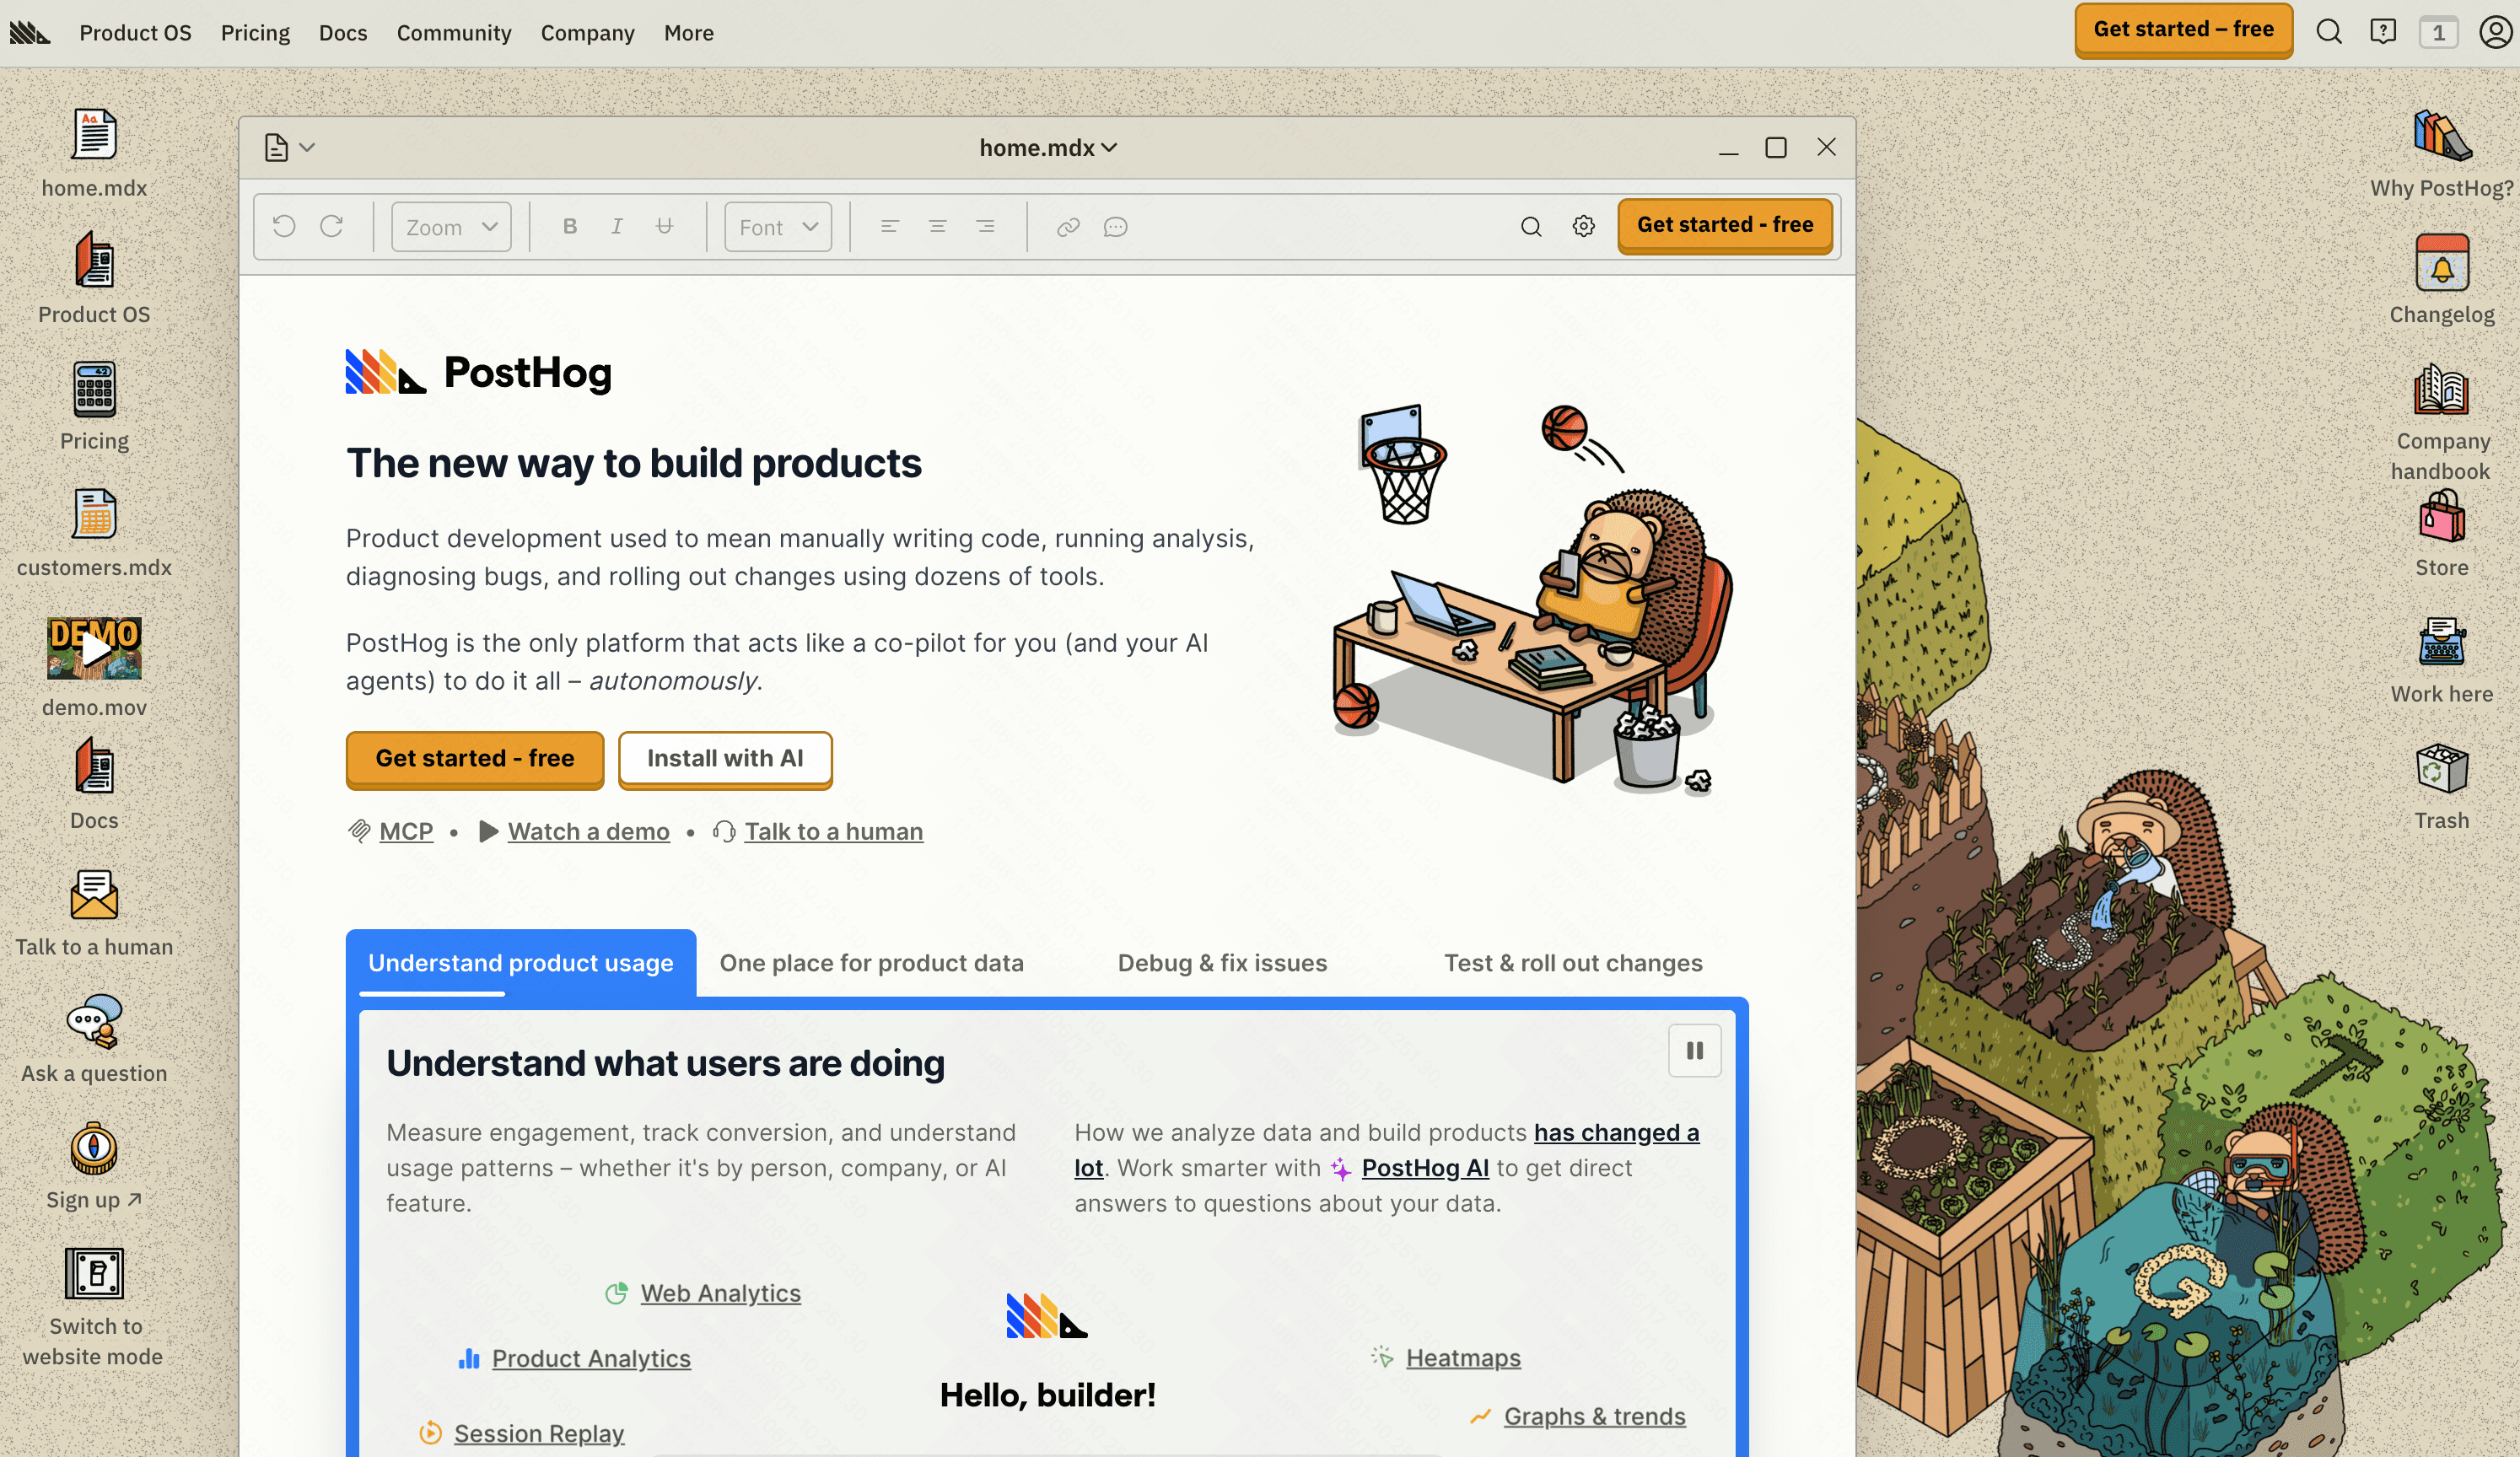
Task: Open the Talk to a human envelope icon
Action: [x=94, y=895]
